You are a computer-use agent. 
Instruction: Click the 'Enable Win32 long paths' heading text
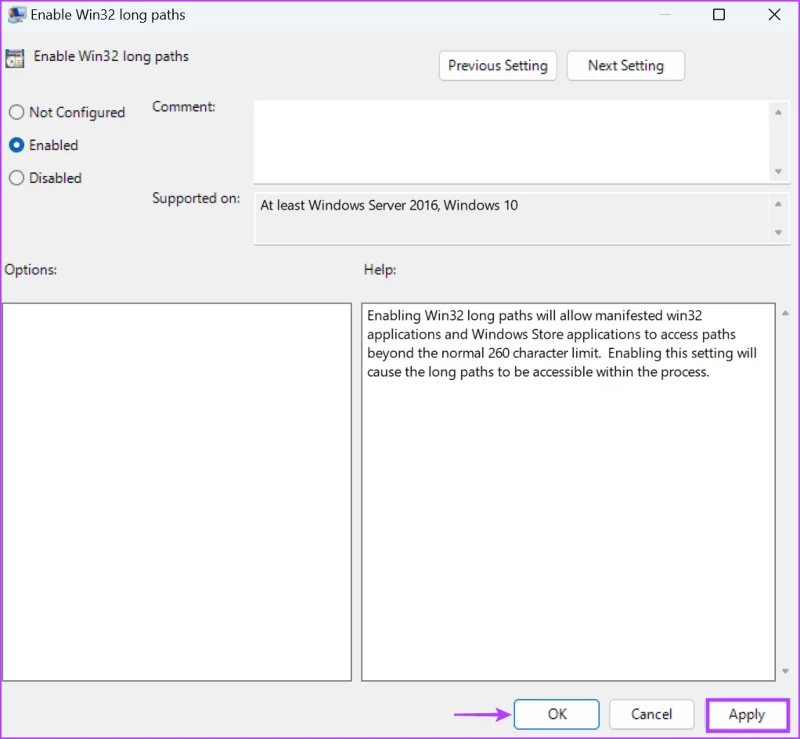point(111,56)
